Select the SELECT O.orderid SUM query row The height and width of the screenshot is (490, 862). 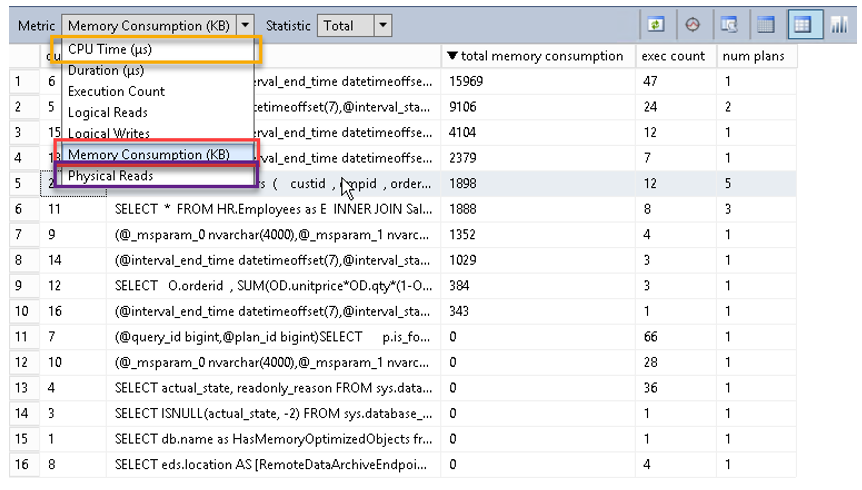272,284
